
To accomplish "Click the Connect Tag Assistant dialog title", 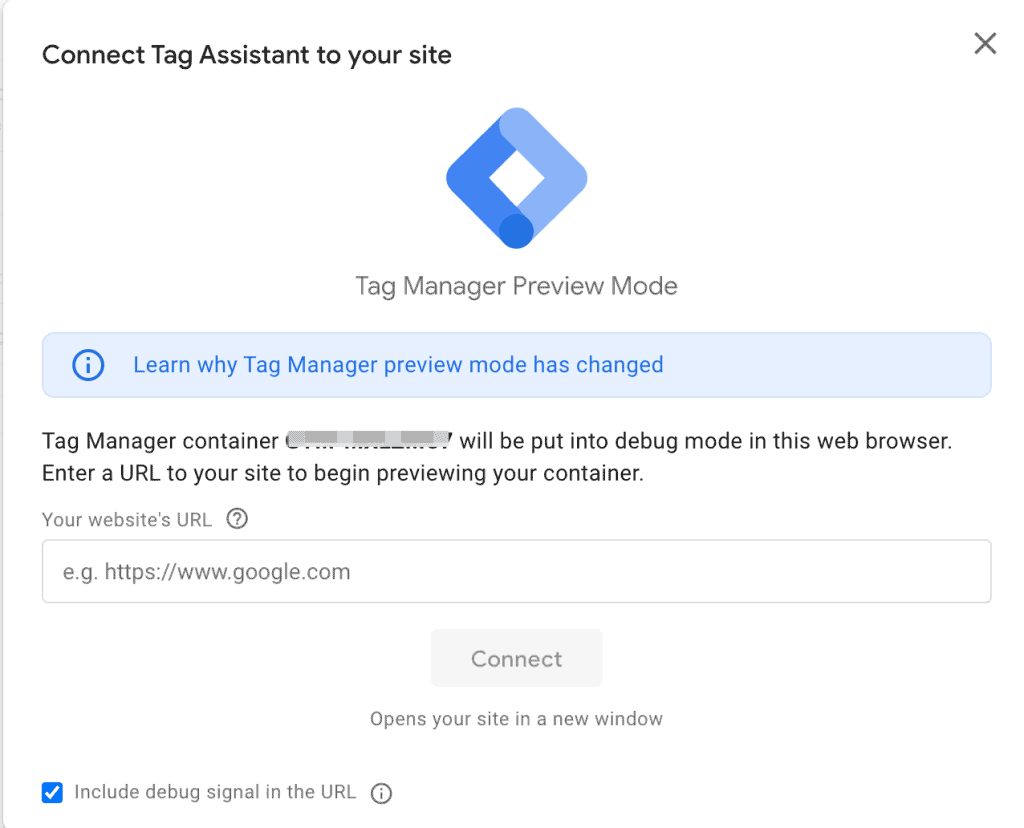I will point(246,55).
